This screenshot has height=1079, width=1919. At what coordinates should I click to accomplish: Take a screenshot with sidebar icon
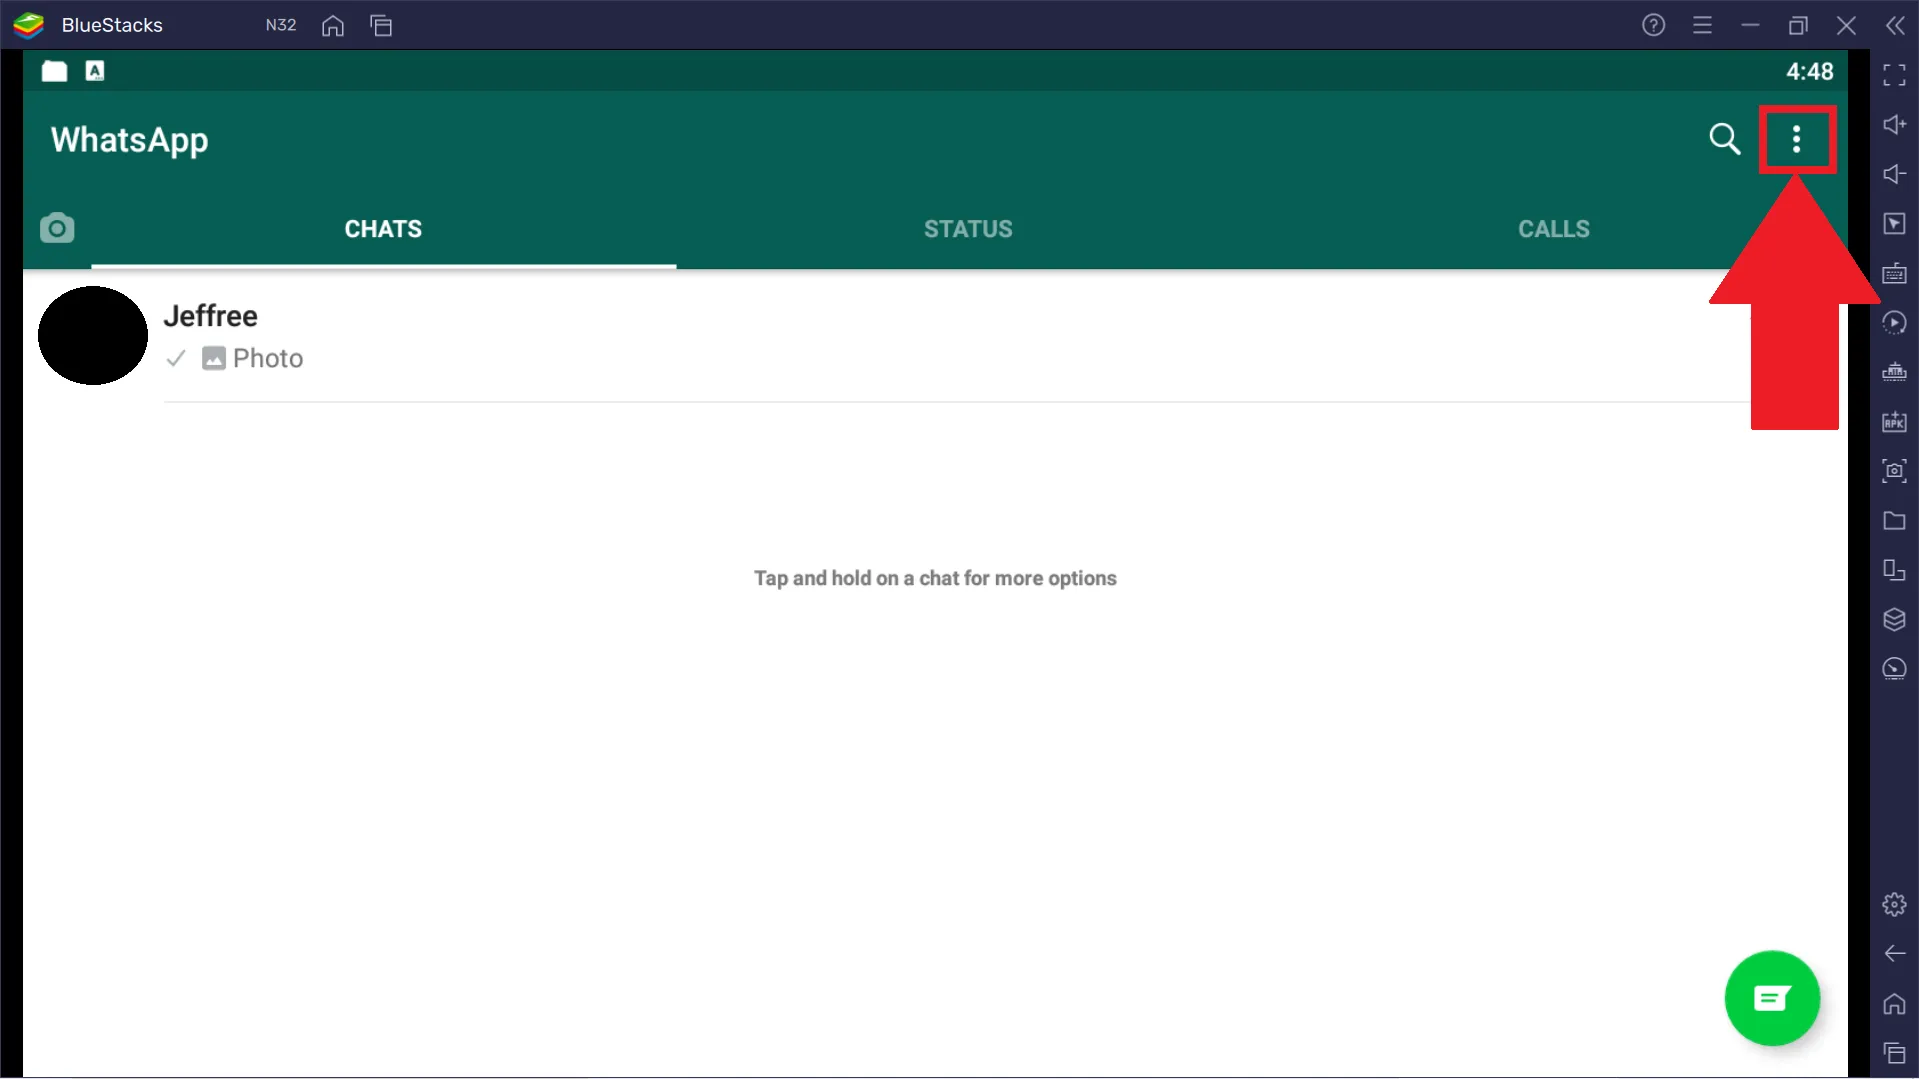[x=1894, y=471]
